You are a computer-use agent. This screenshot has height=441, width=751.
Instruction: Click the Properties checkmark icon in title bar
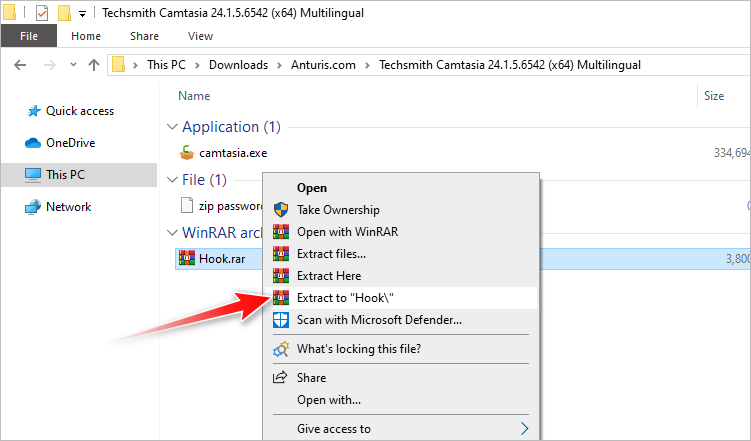(41, 13)
